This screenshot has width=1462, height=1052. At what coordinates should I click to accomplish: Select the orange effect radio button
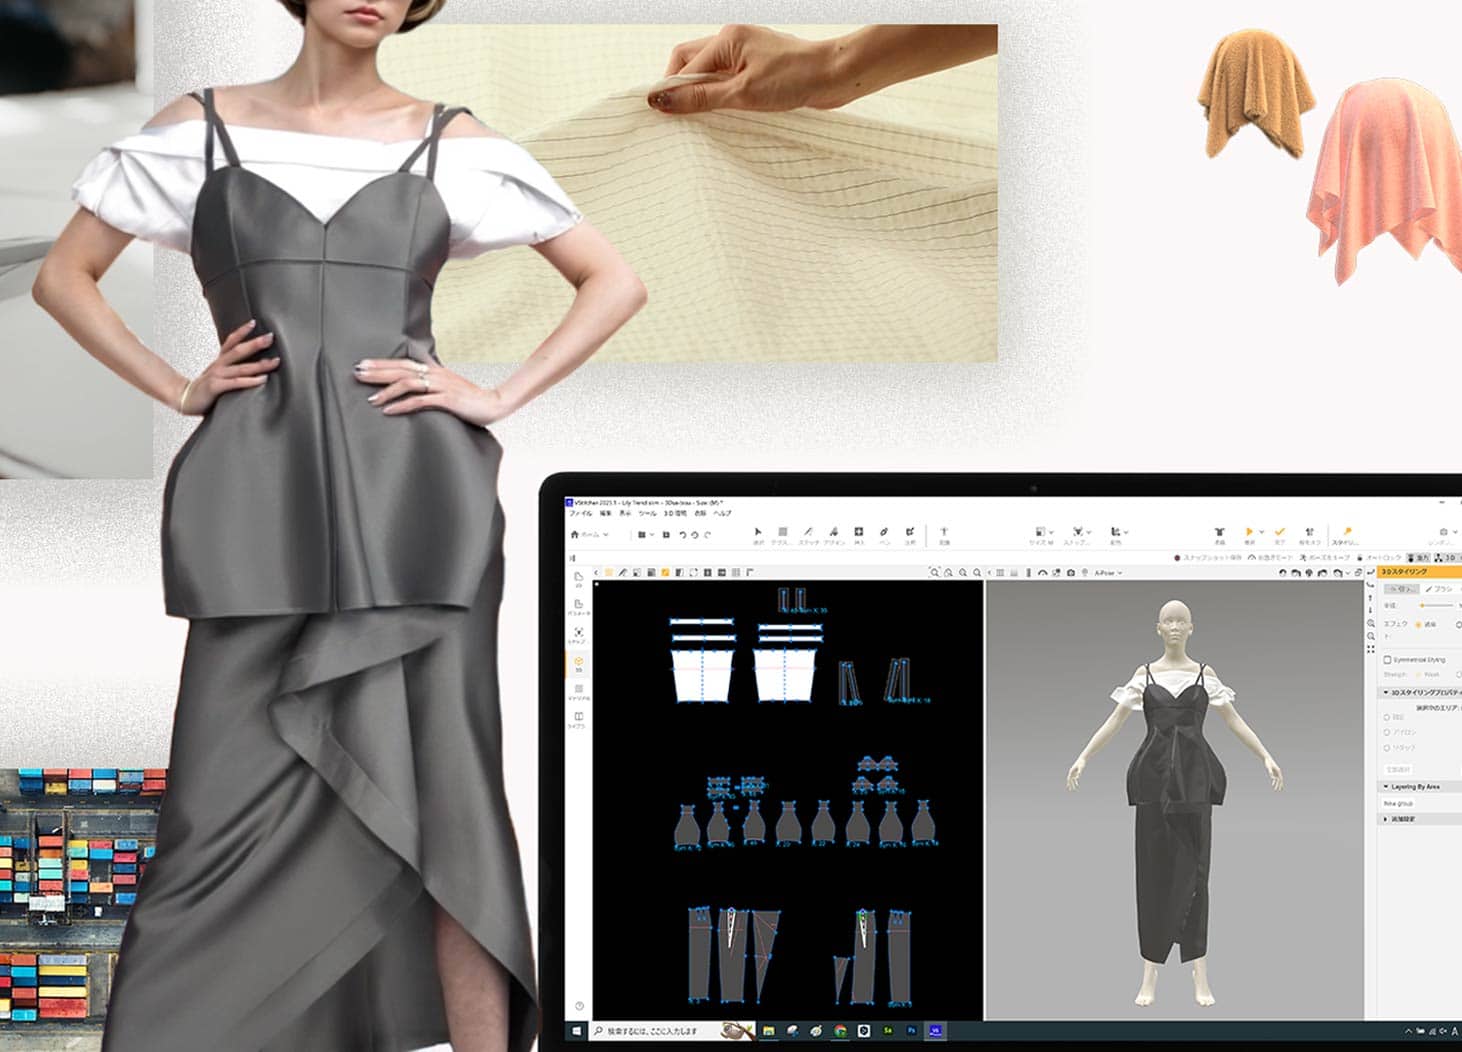(1418, 624)
